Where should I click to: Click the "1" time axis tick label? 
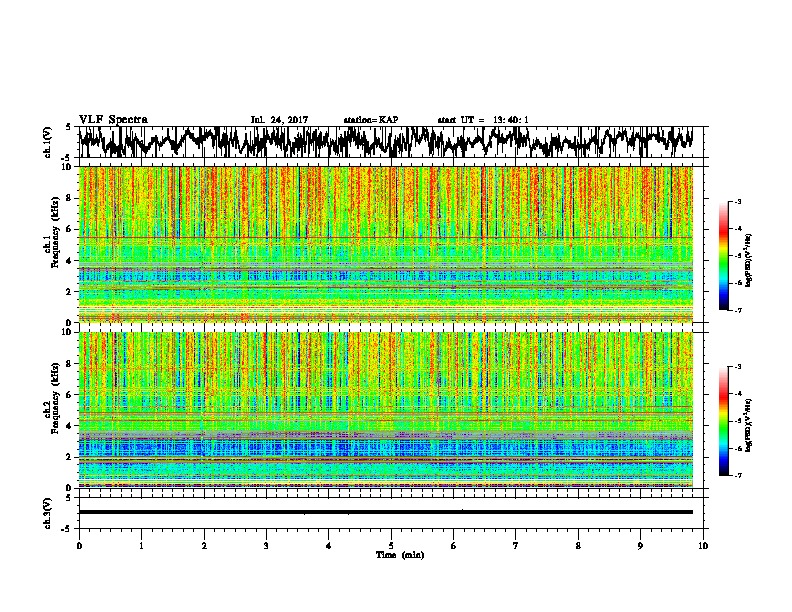coord(141,546)
